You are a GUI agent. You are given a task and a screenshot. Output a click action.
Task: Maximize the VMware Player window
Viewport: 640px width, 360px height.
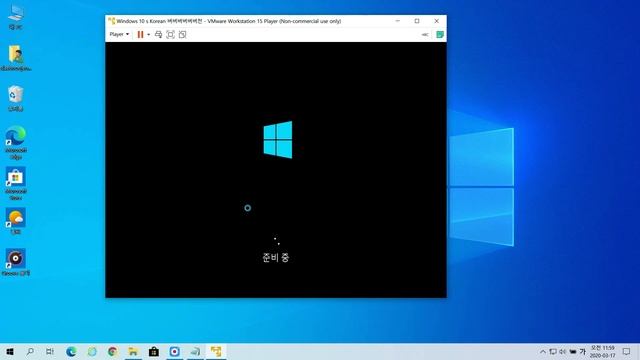pos(417,21)
